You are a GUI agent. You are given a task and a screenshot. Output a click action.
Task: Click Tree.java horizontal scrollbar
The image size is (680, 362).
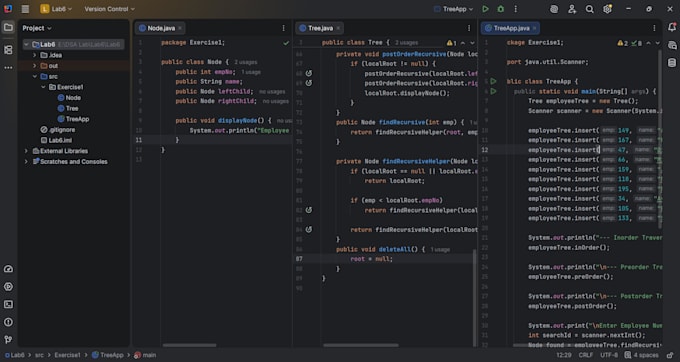360,345
